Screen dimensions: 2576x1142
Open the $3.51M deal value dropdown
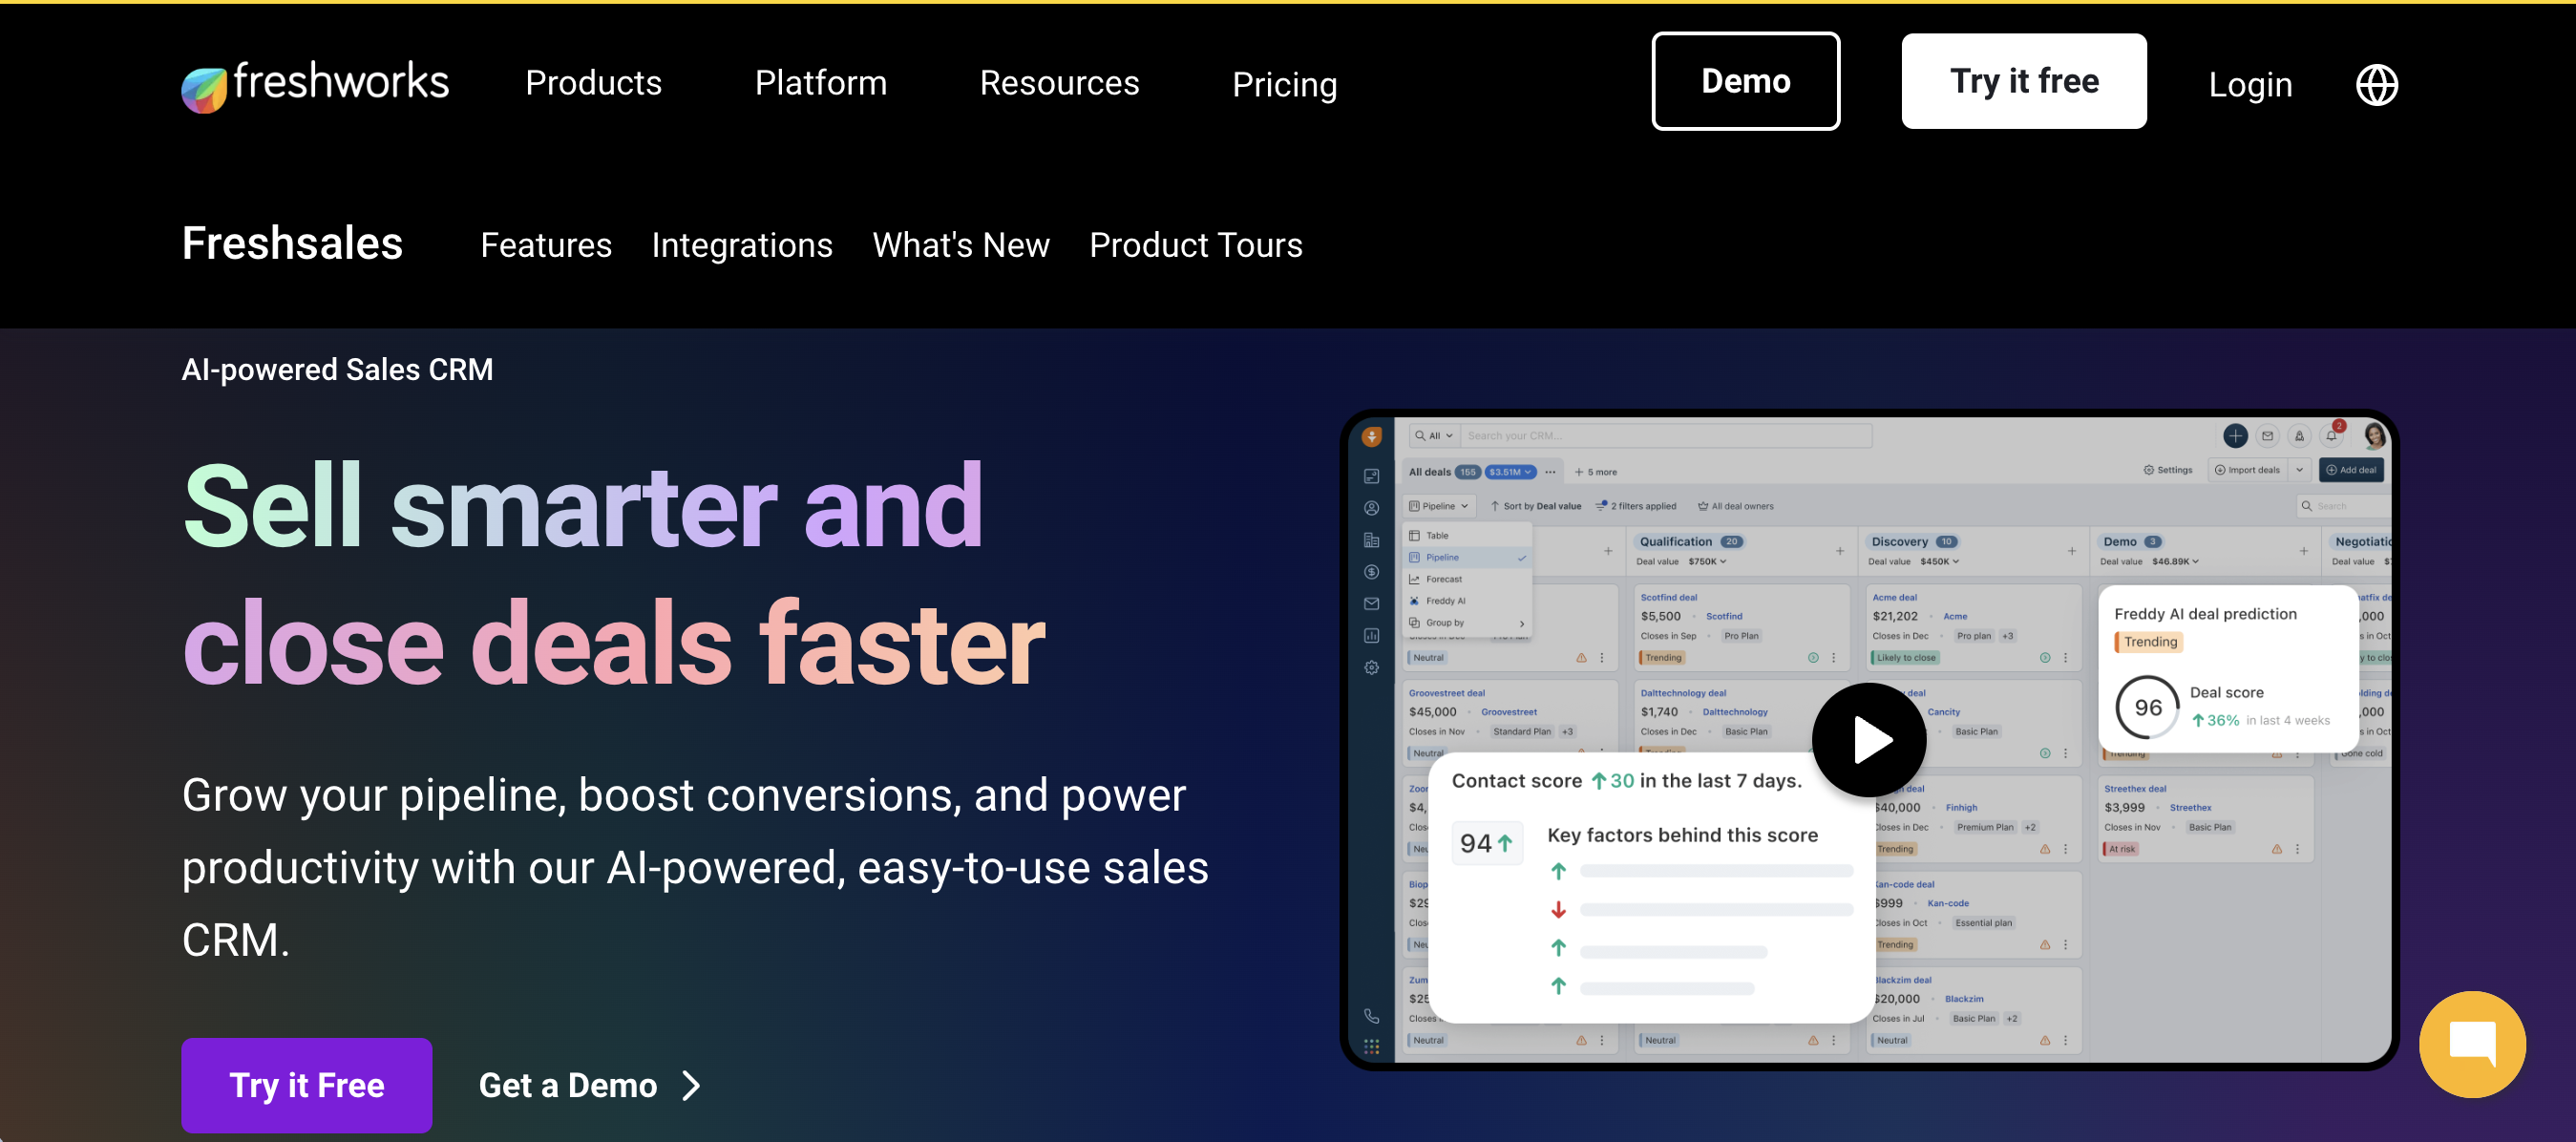1510,472
